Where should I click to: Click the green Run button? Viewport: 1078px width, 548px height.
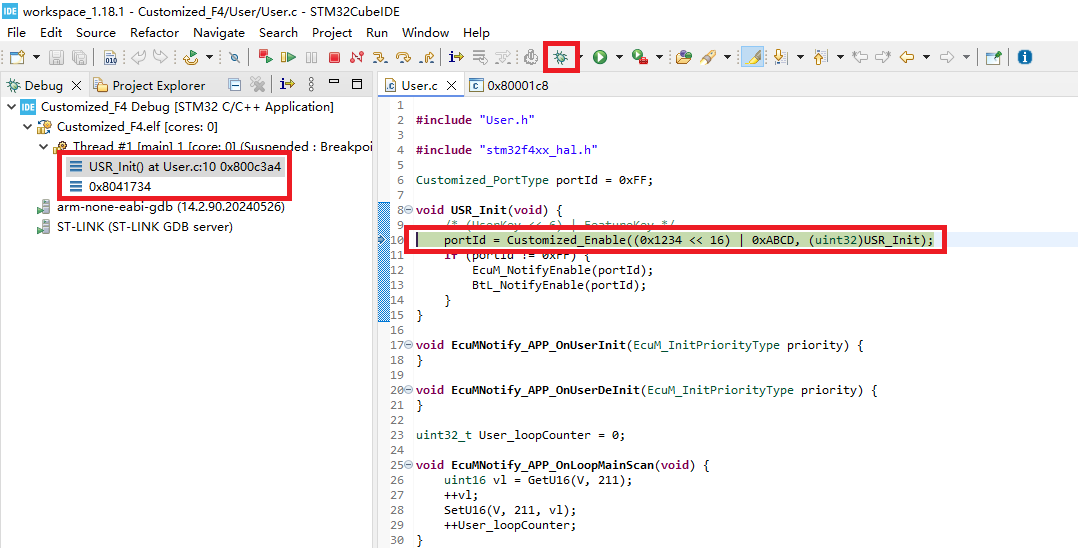pos(600,57)
